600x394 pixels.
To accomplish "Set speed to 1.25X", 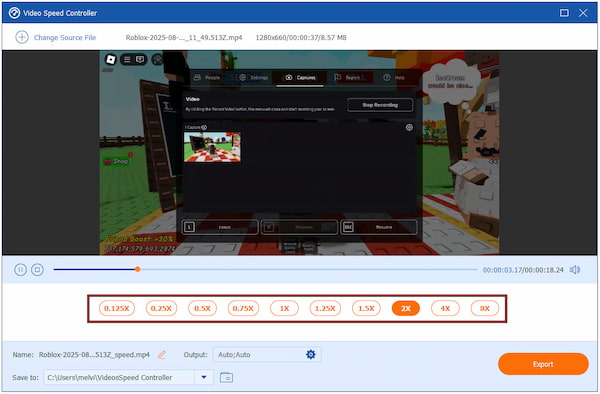I will click(x=325, y=308).
